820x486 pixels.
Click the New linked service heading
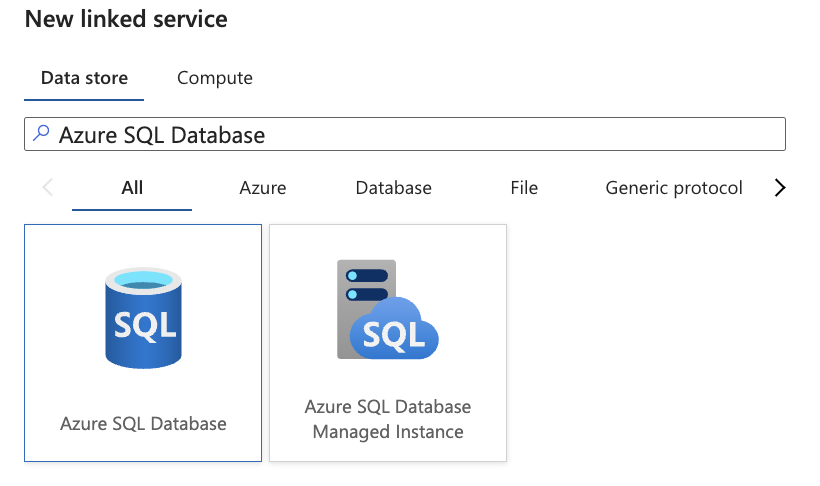click(126, 19)
